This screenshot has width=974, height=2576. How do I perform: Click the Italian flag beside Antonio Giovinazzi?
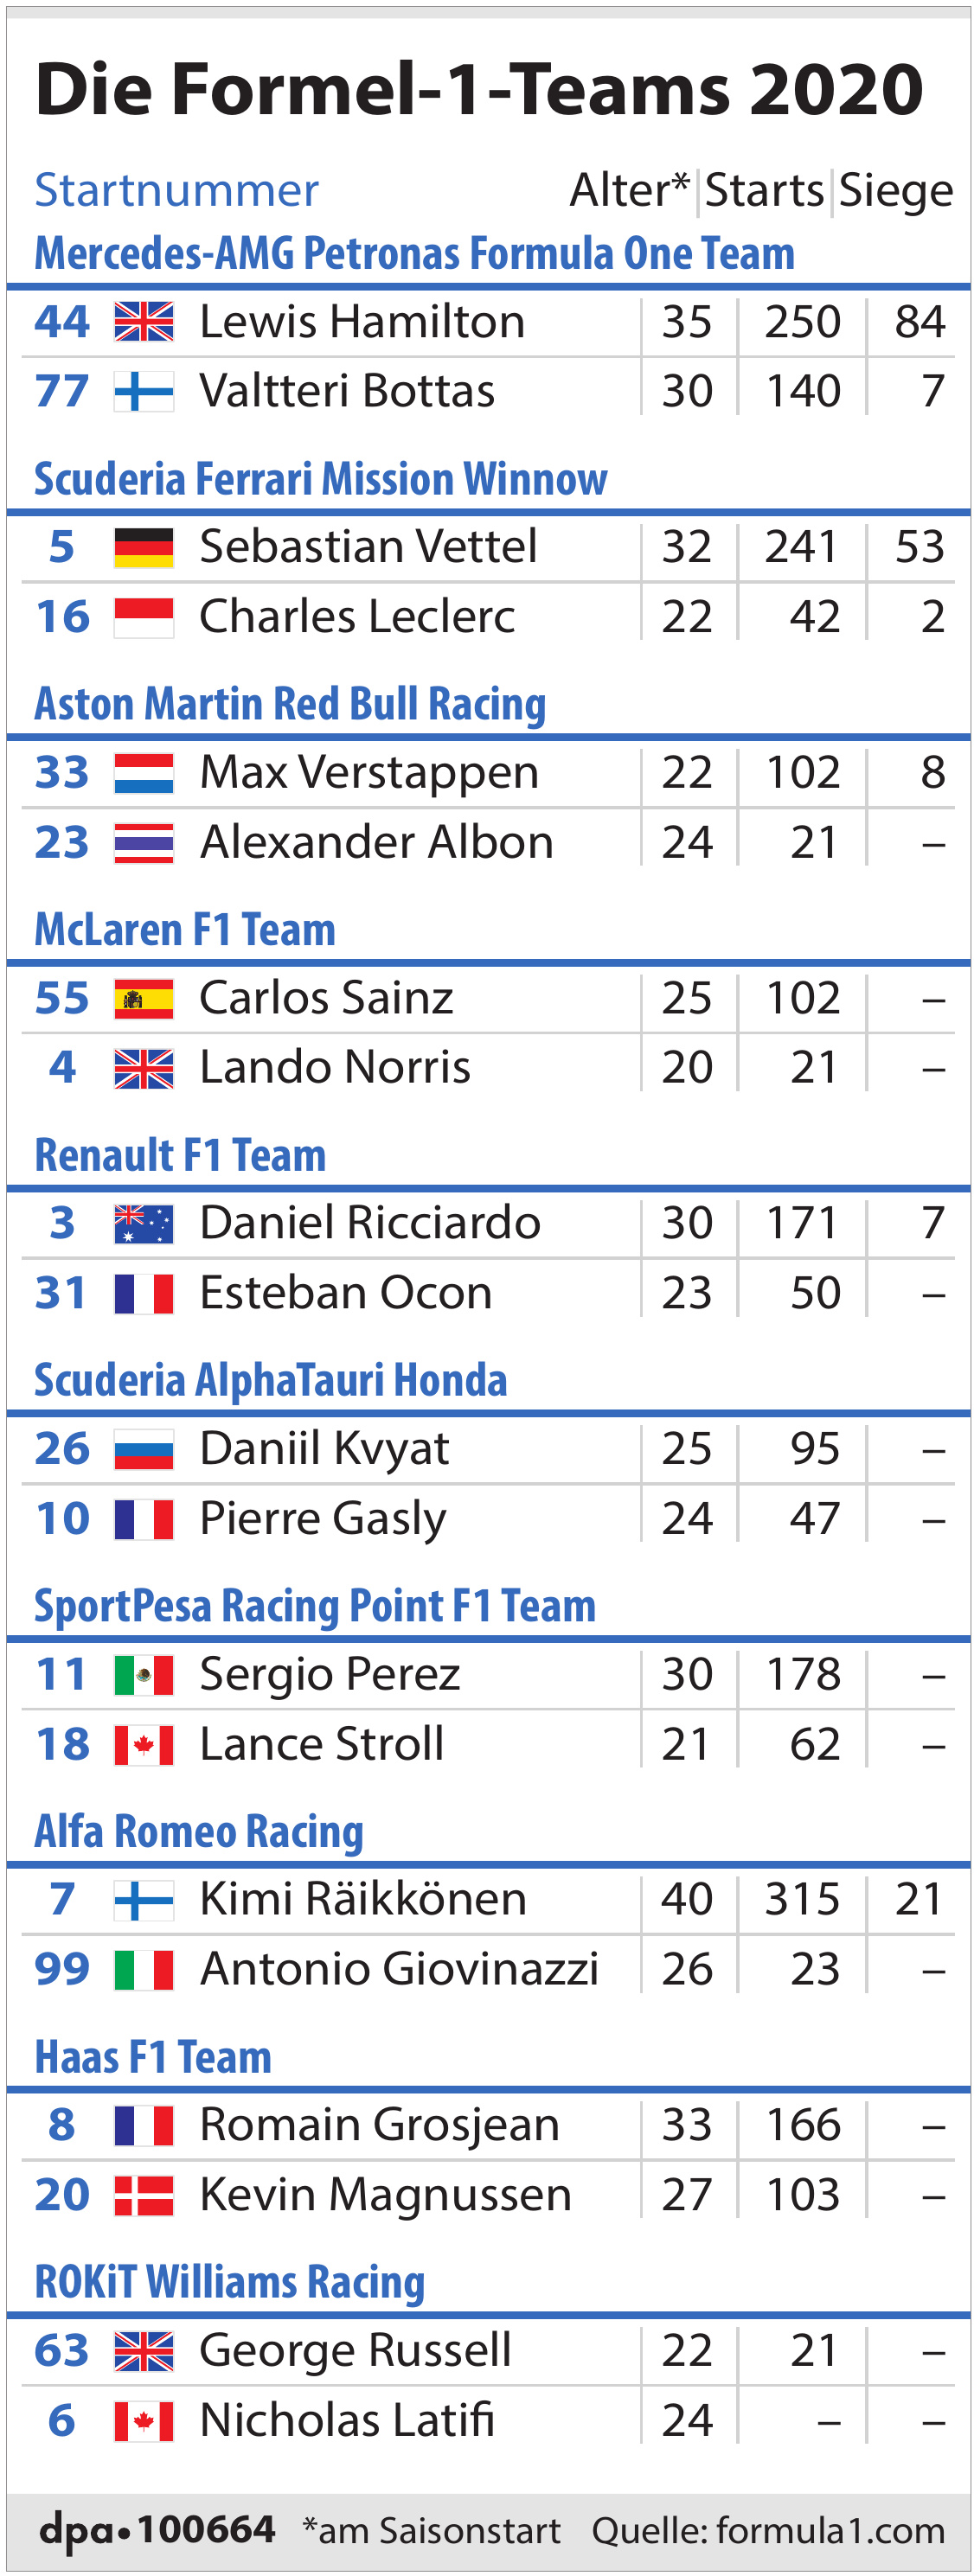coord(144,1970)
